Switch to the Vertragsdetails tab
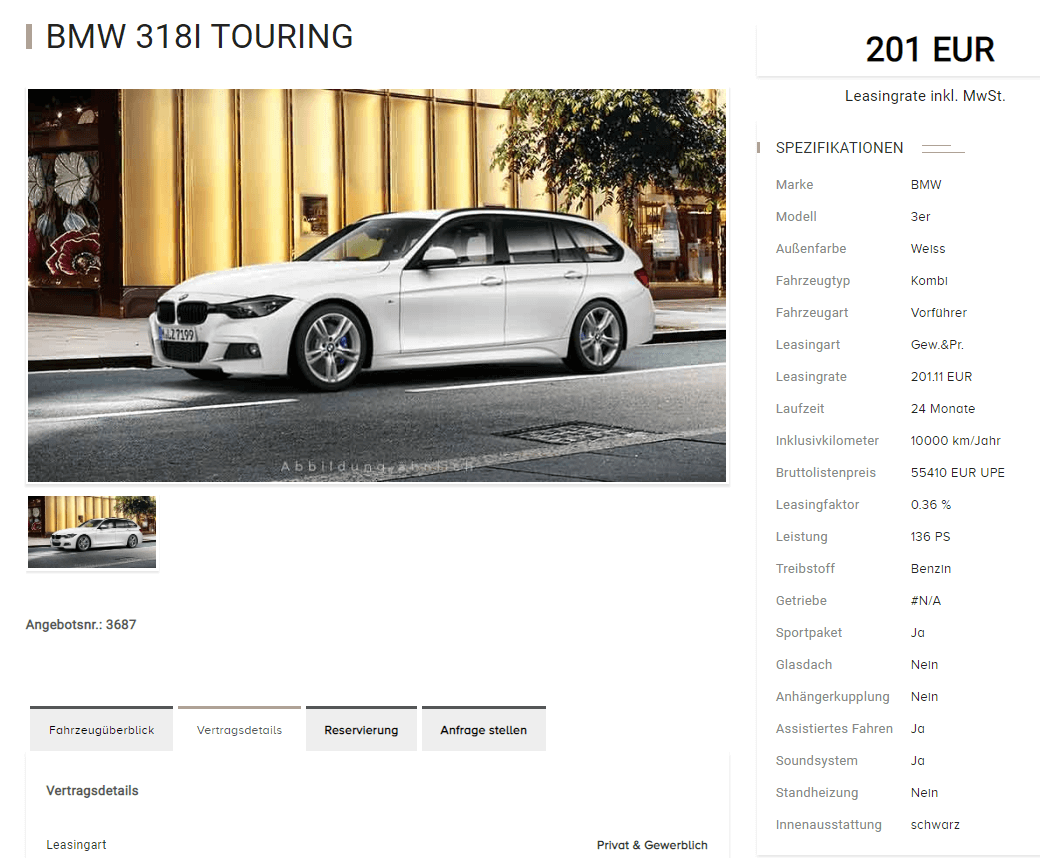The width and height of the screenshot is (1040, 858). (x=239, y=729)
